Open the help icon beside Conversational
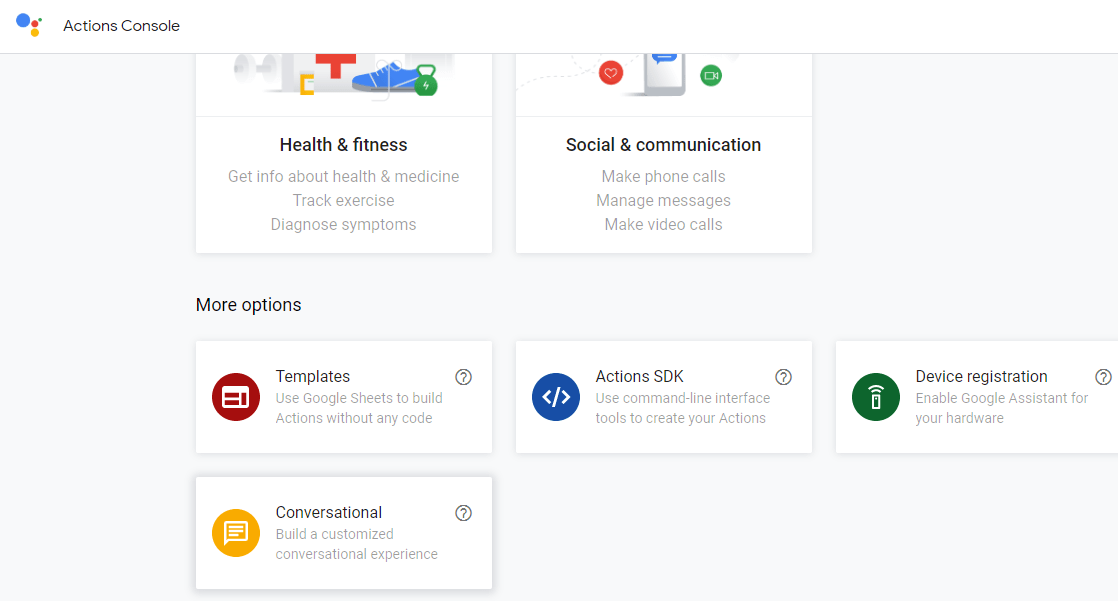 tap(463, 513)
